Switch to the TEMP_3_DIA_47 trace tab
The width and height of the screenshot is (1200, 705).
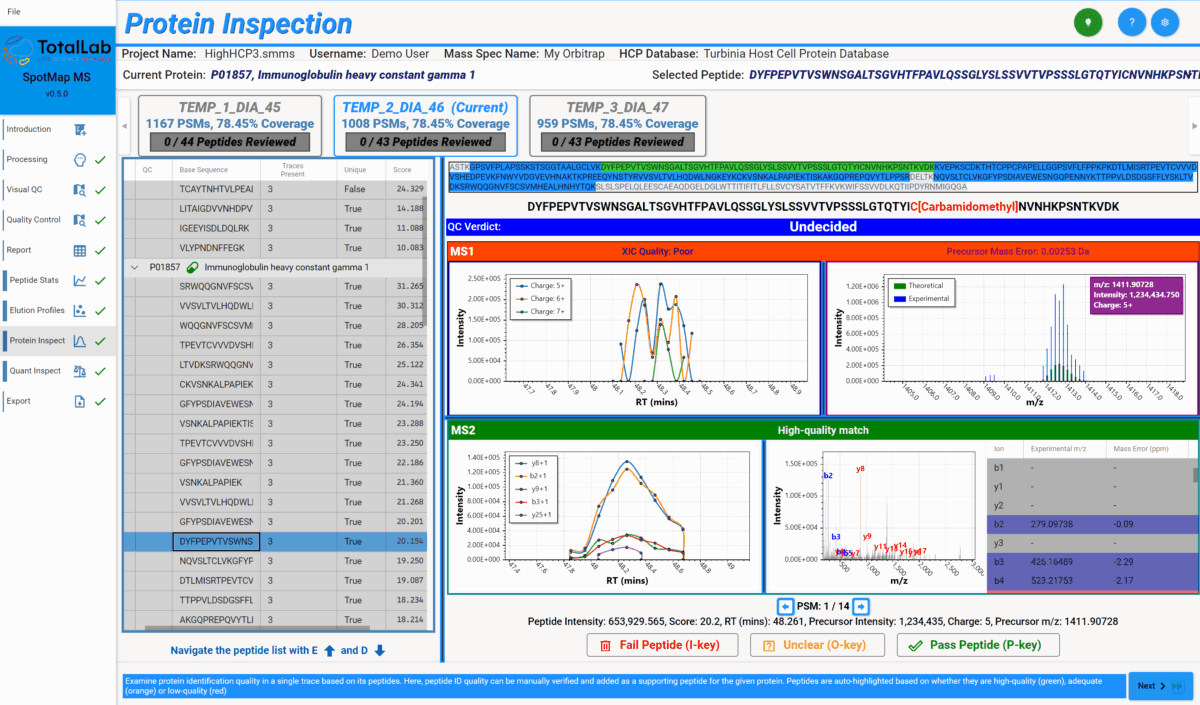click(x=617, y=123)
